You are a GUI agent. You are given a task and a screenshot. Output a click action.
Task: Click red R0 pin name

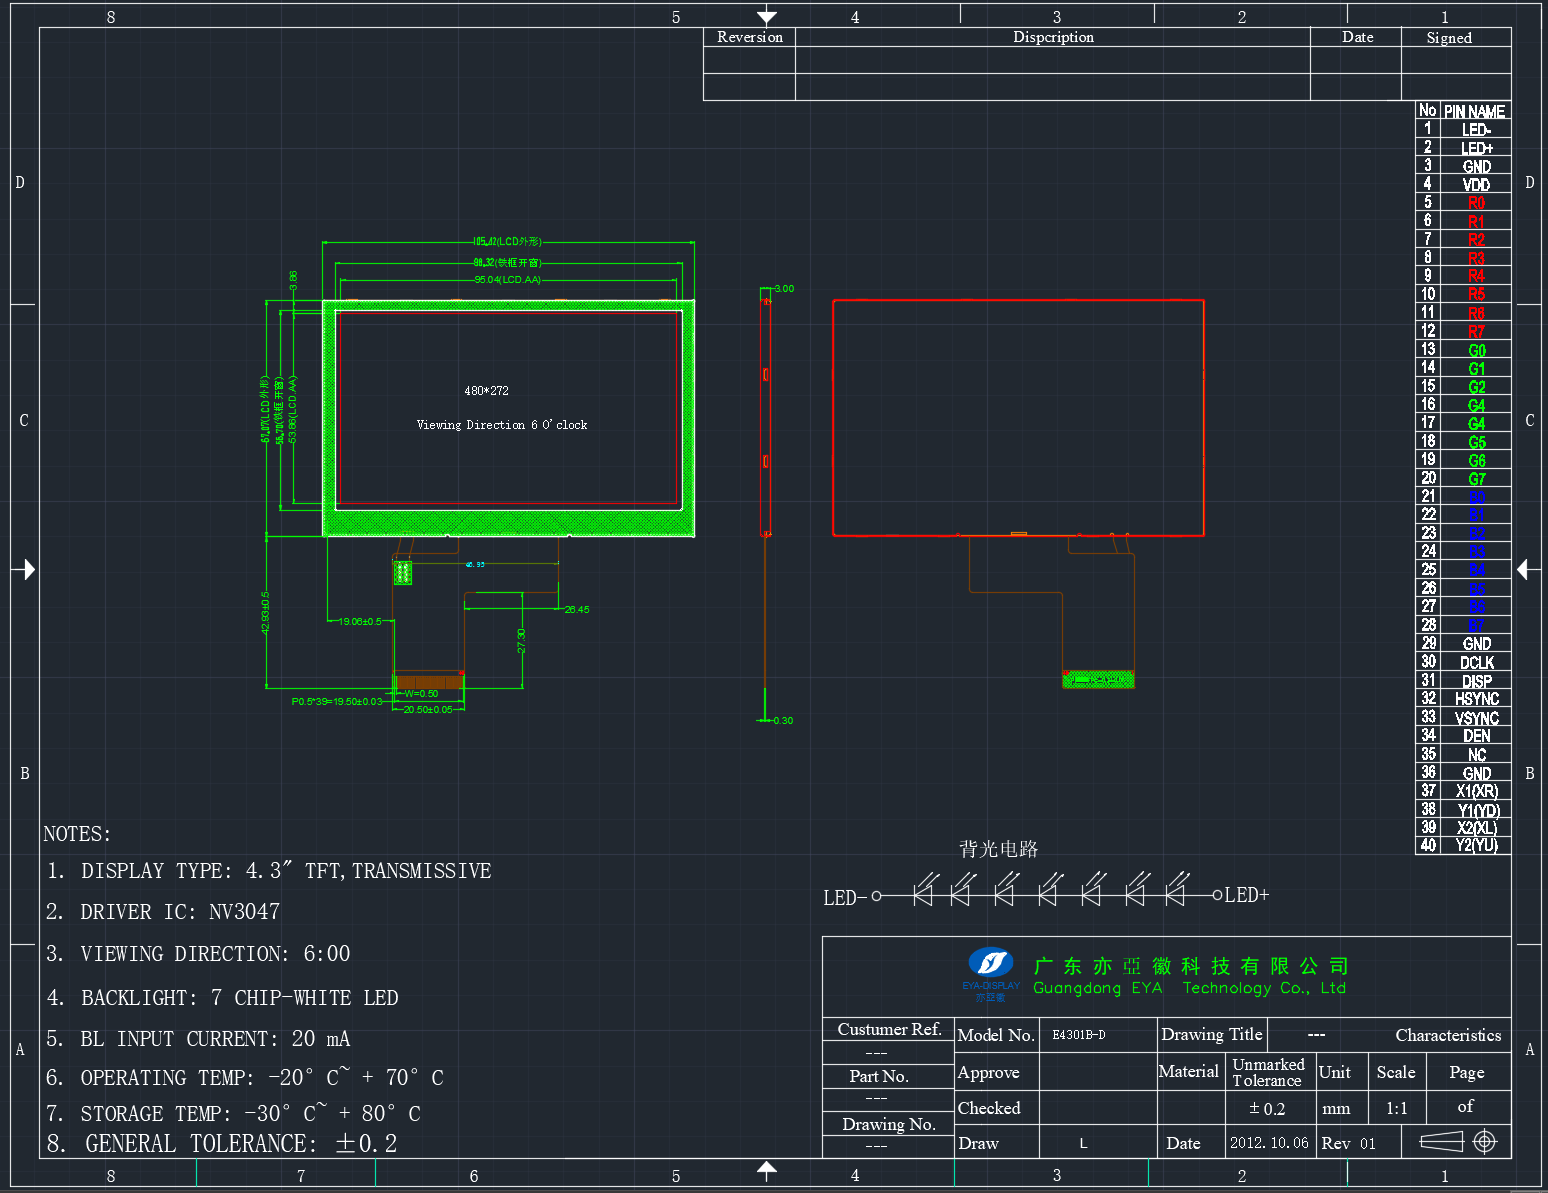[1476, 203]
